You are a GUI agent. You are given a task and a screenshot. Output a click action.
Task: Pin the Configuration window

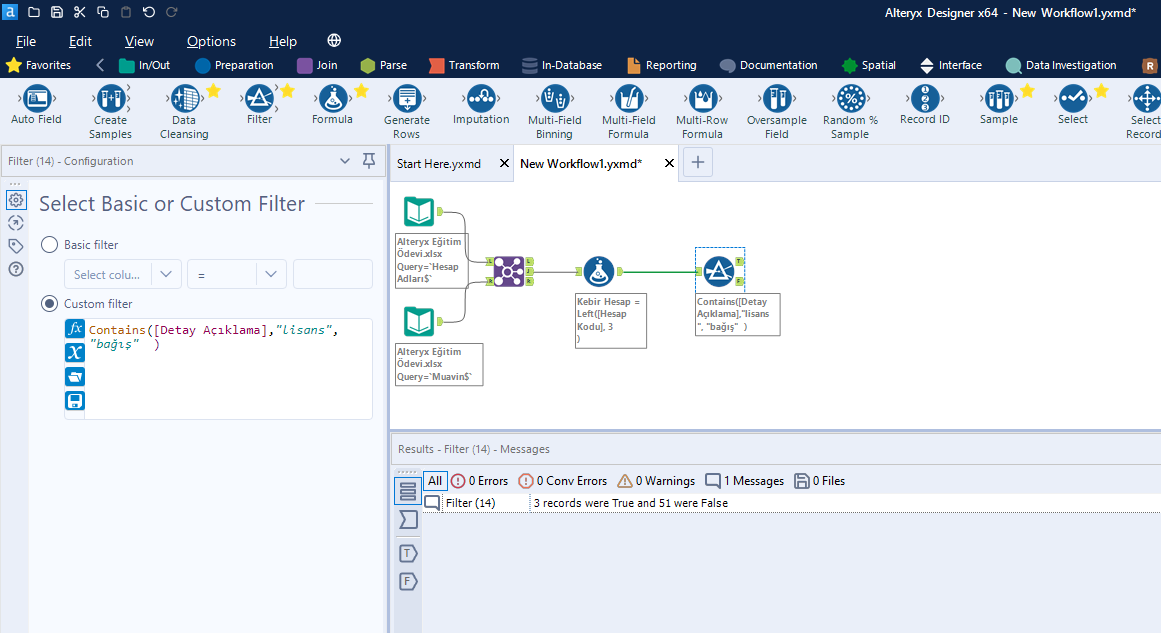[369, 161]
